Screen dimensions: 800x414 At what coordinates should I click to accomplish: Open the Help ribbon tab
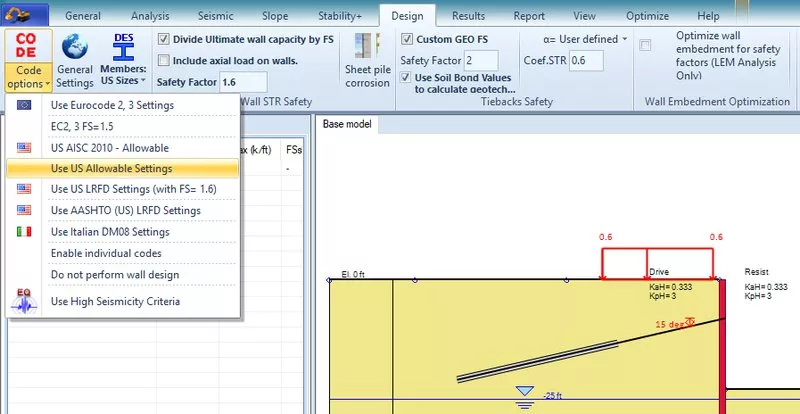[x=708, y=16]
